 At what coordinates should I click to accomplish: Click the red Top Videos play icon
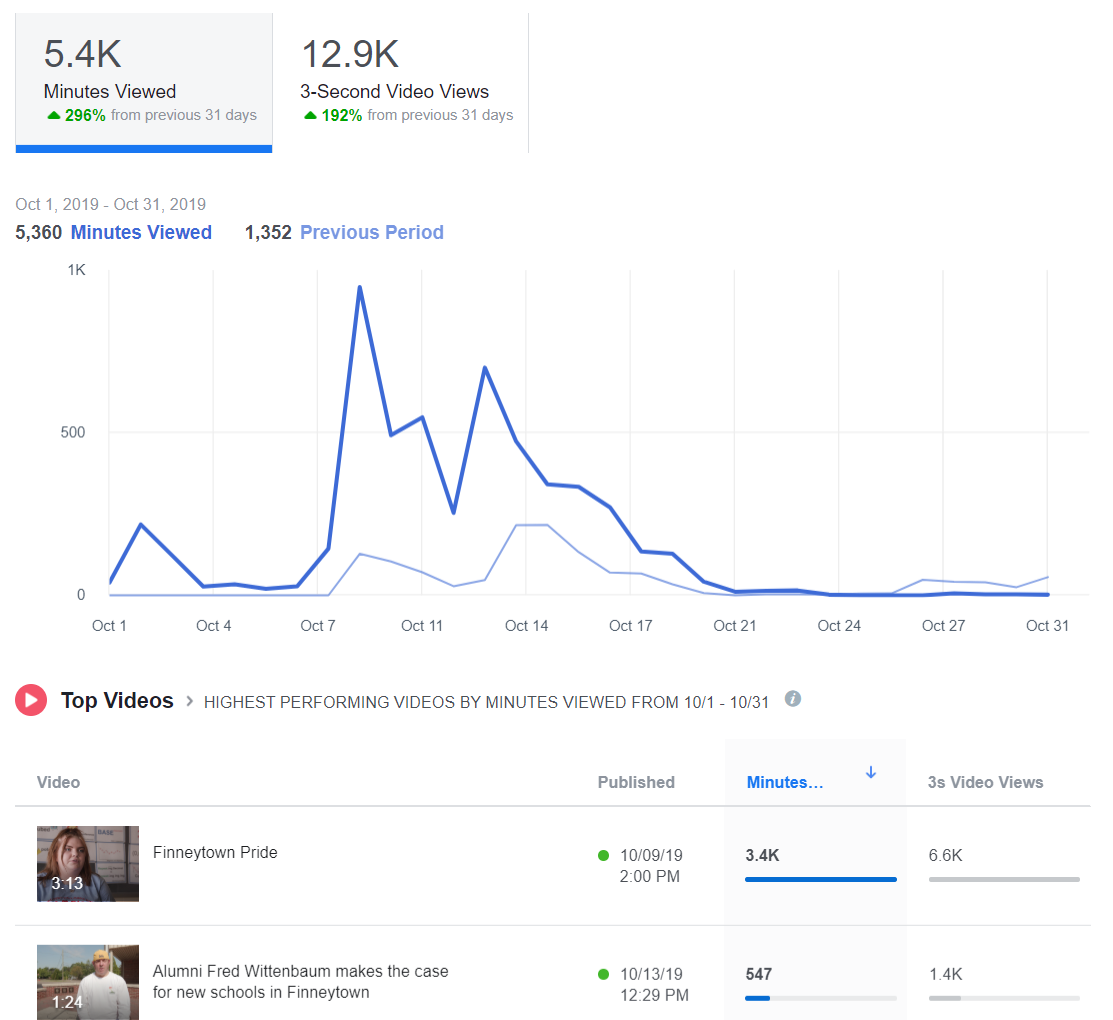coord(31,700)
